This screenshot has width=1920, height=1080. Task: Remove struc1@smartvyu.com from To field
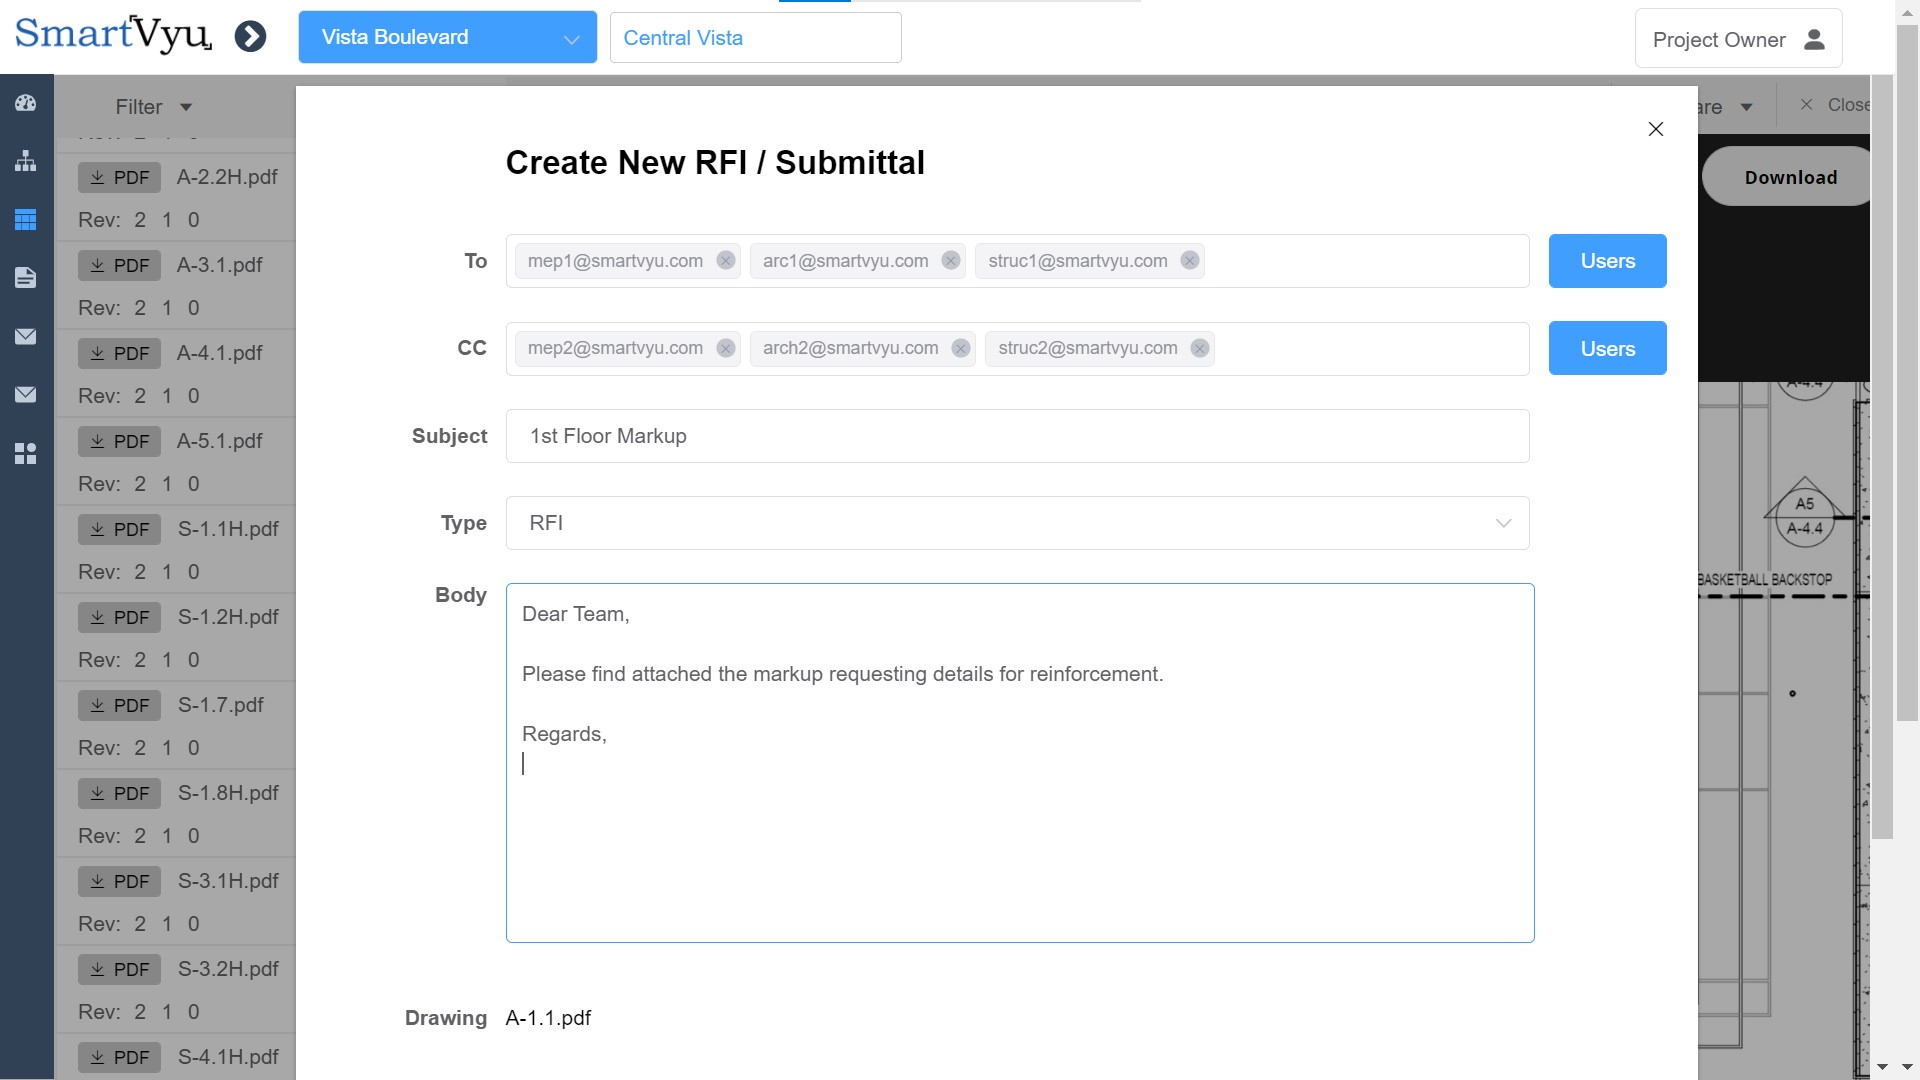point(1190,260)
